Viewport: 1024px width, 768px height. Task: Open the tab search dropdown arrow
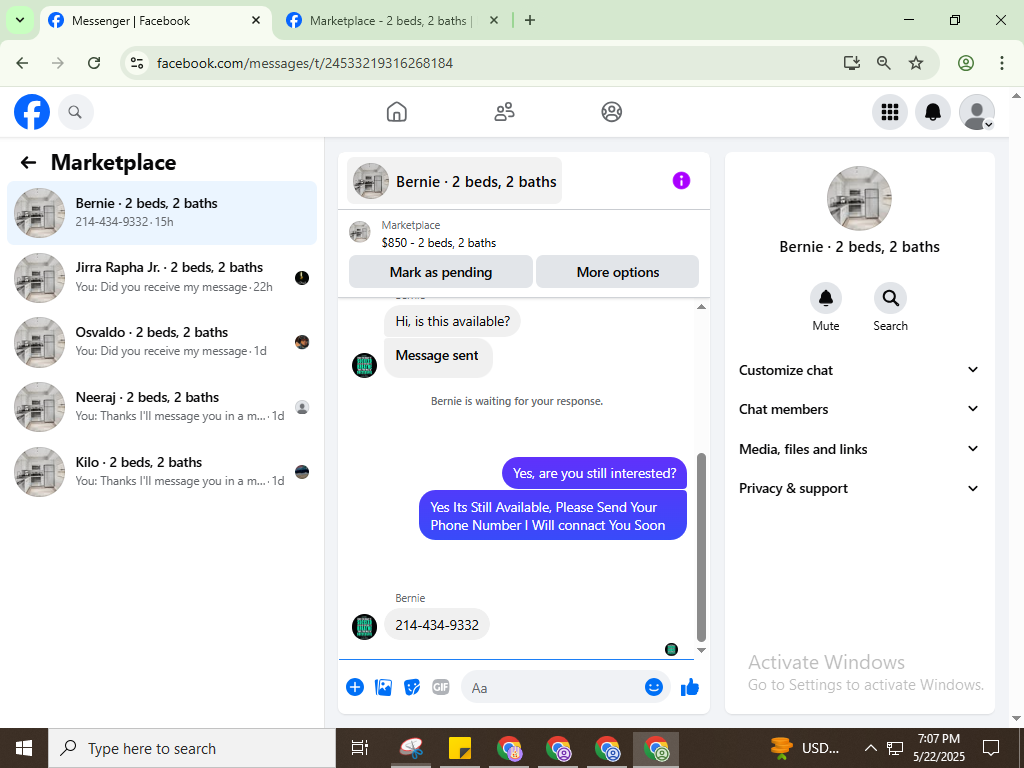coord(20,20)
